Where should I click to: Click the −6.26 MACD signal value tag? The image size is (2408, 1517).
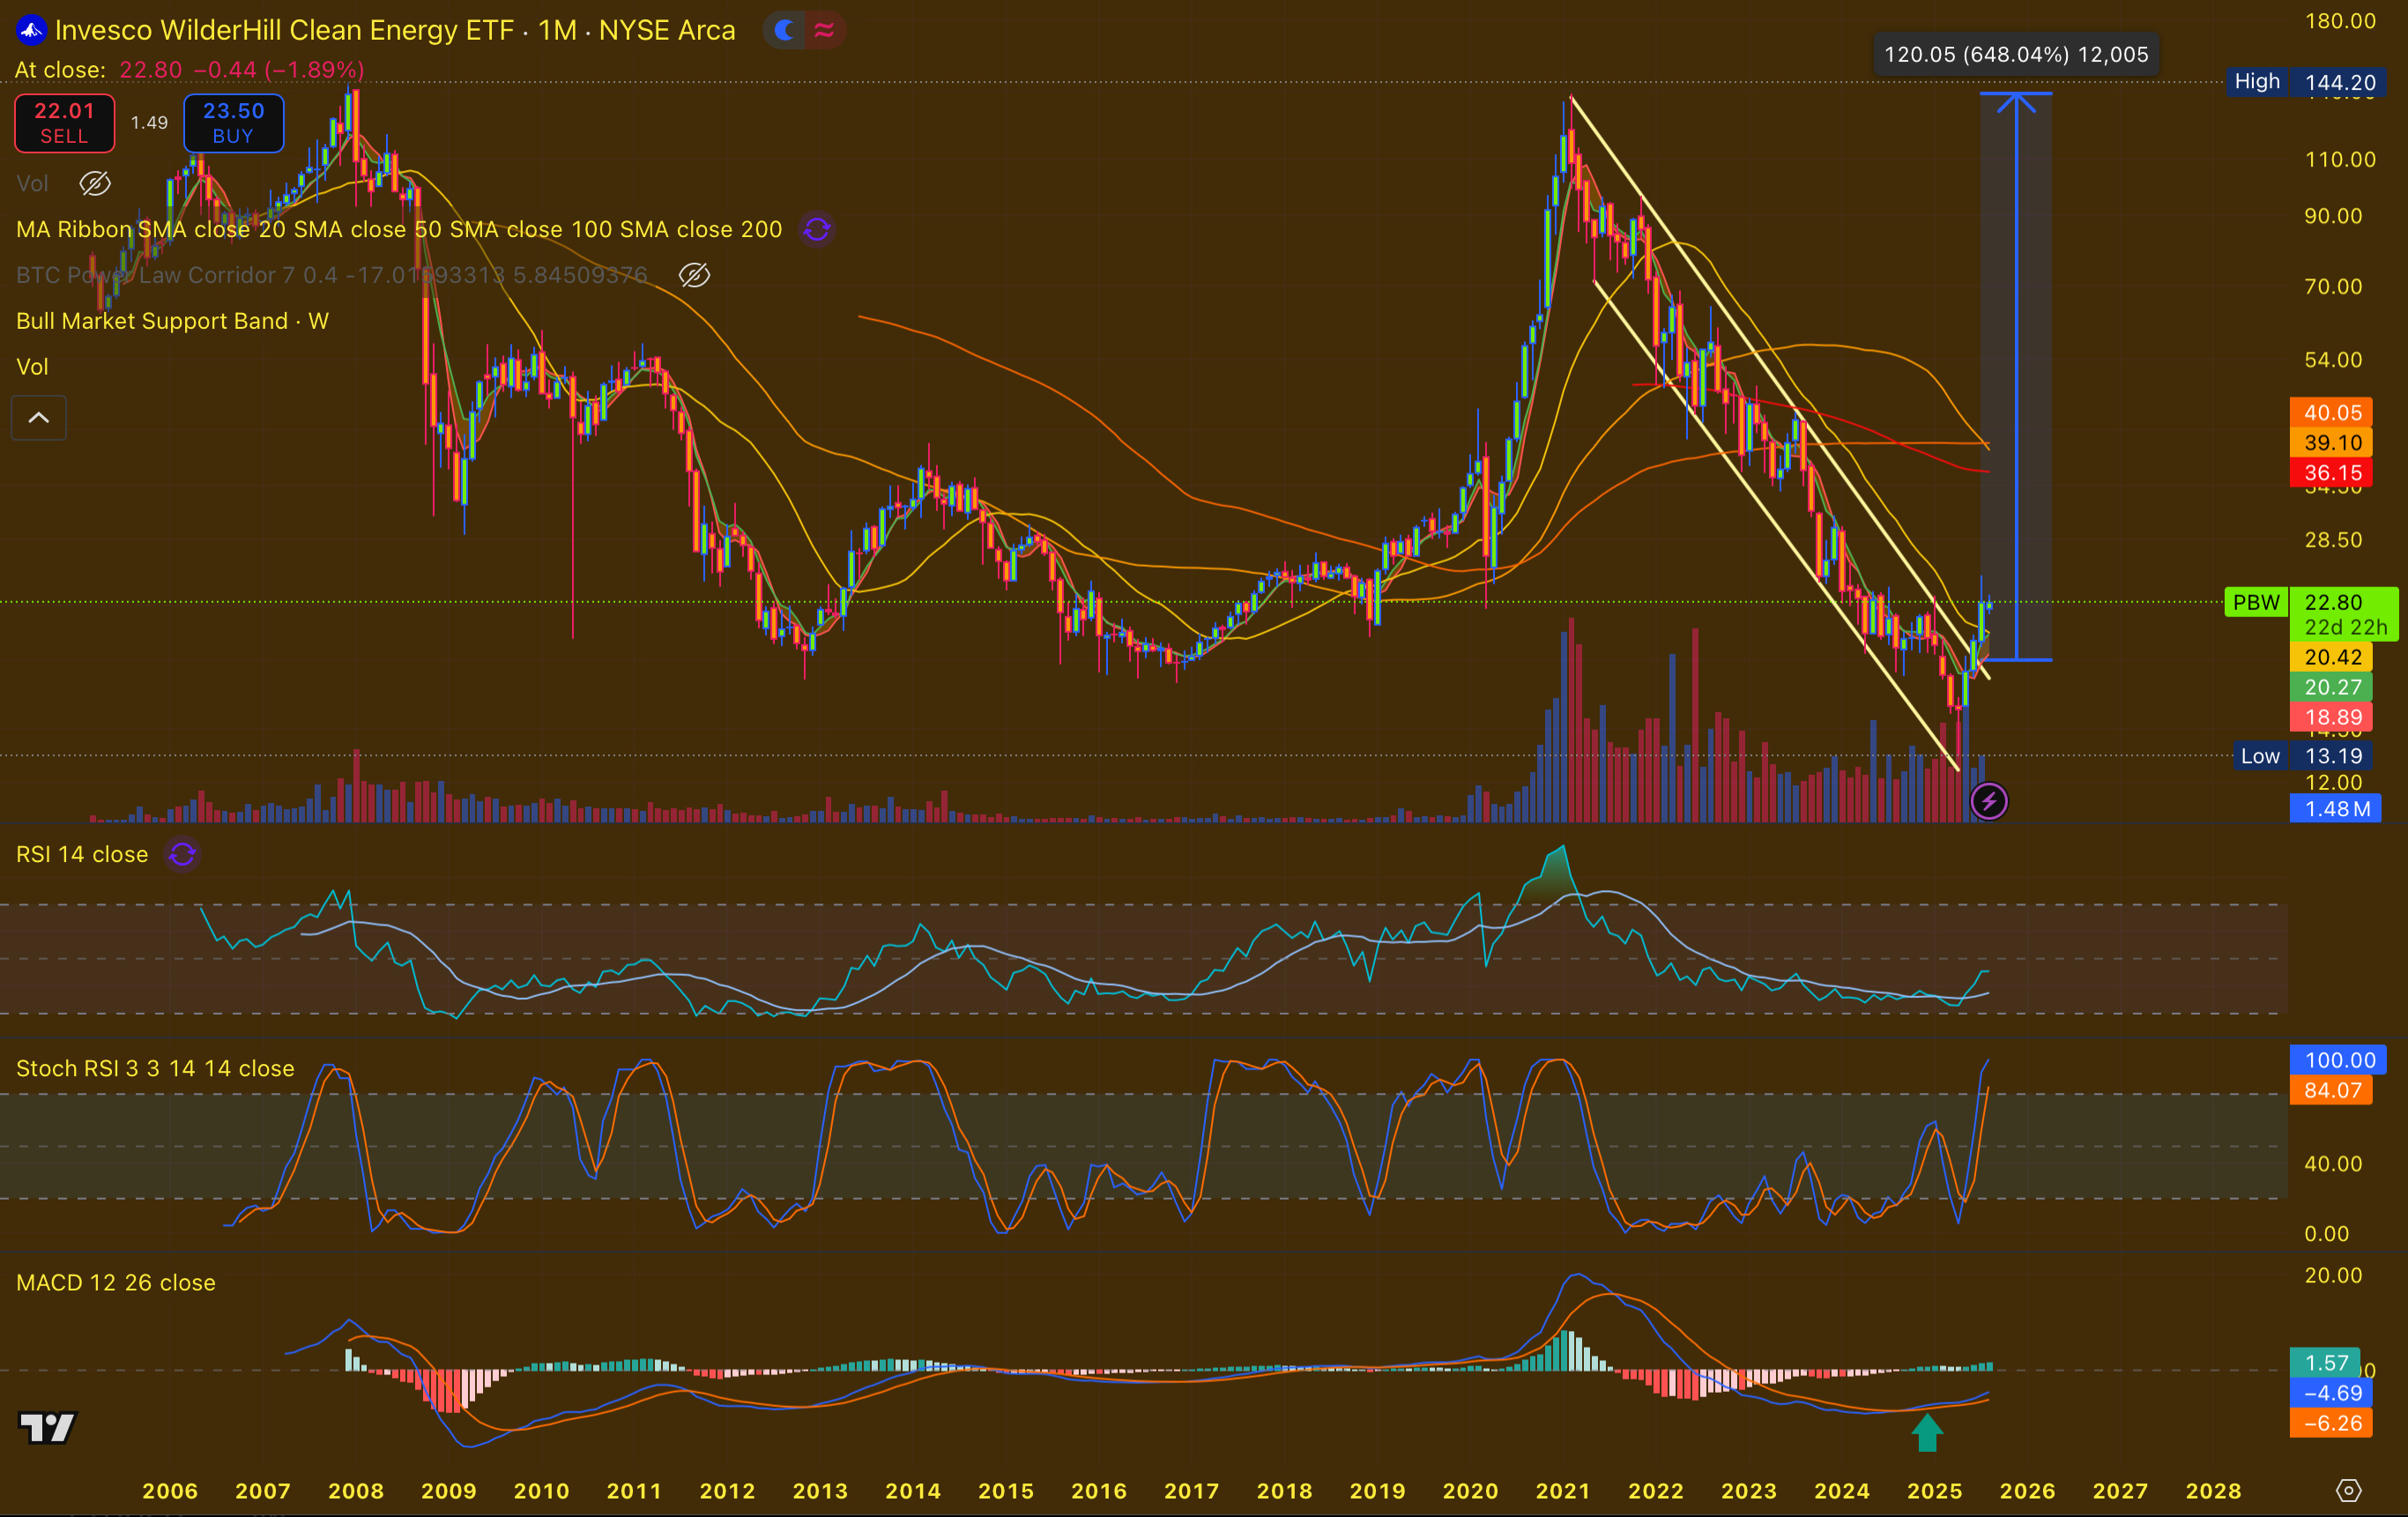pos(2331,1422)
